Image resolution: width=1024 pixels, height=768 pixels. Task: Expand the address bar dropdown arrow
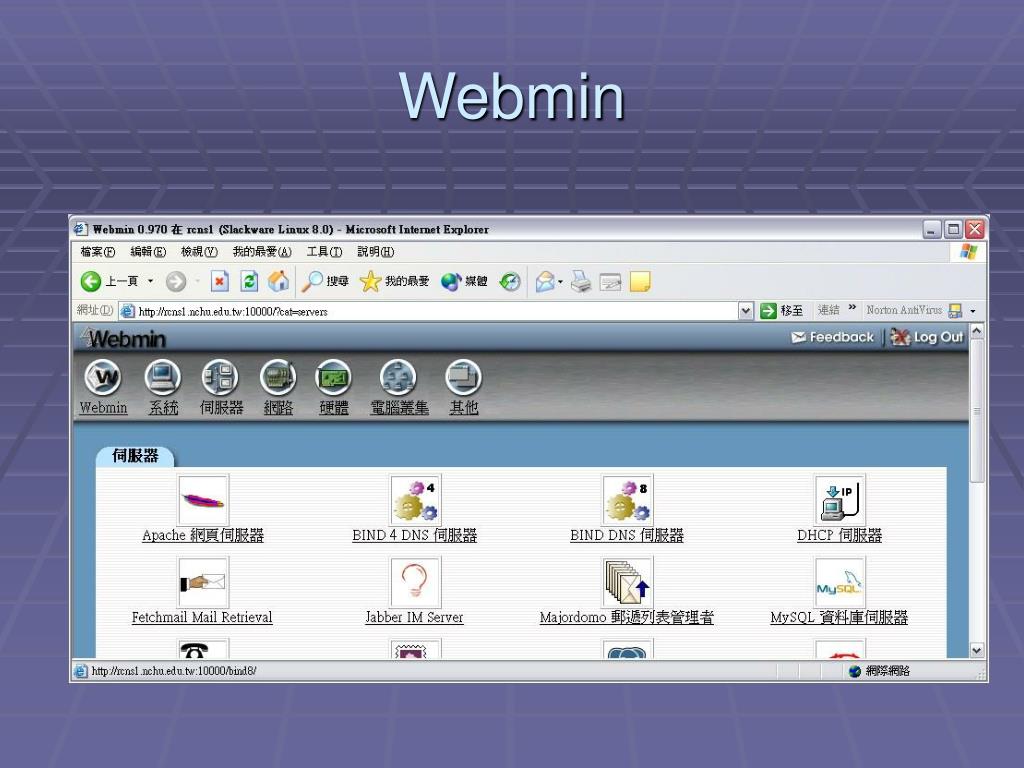[x=746, y=312]
